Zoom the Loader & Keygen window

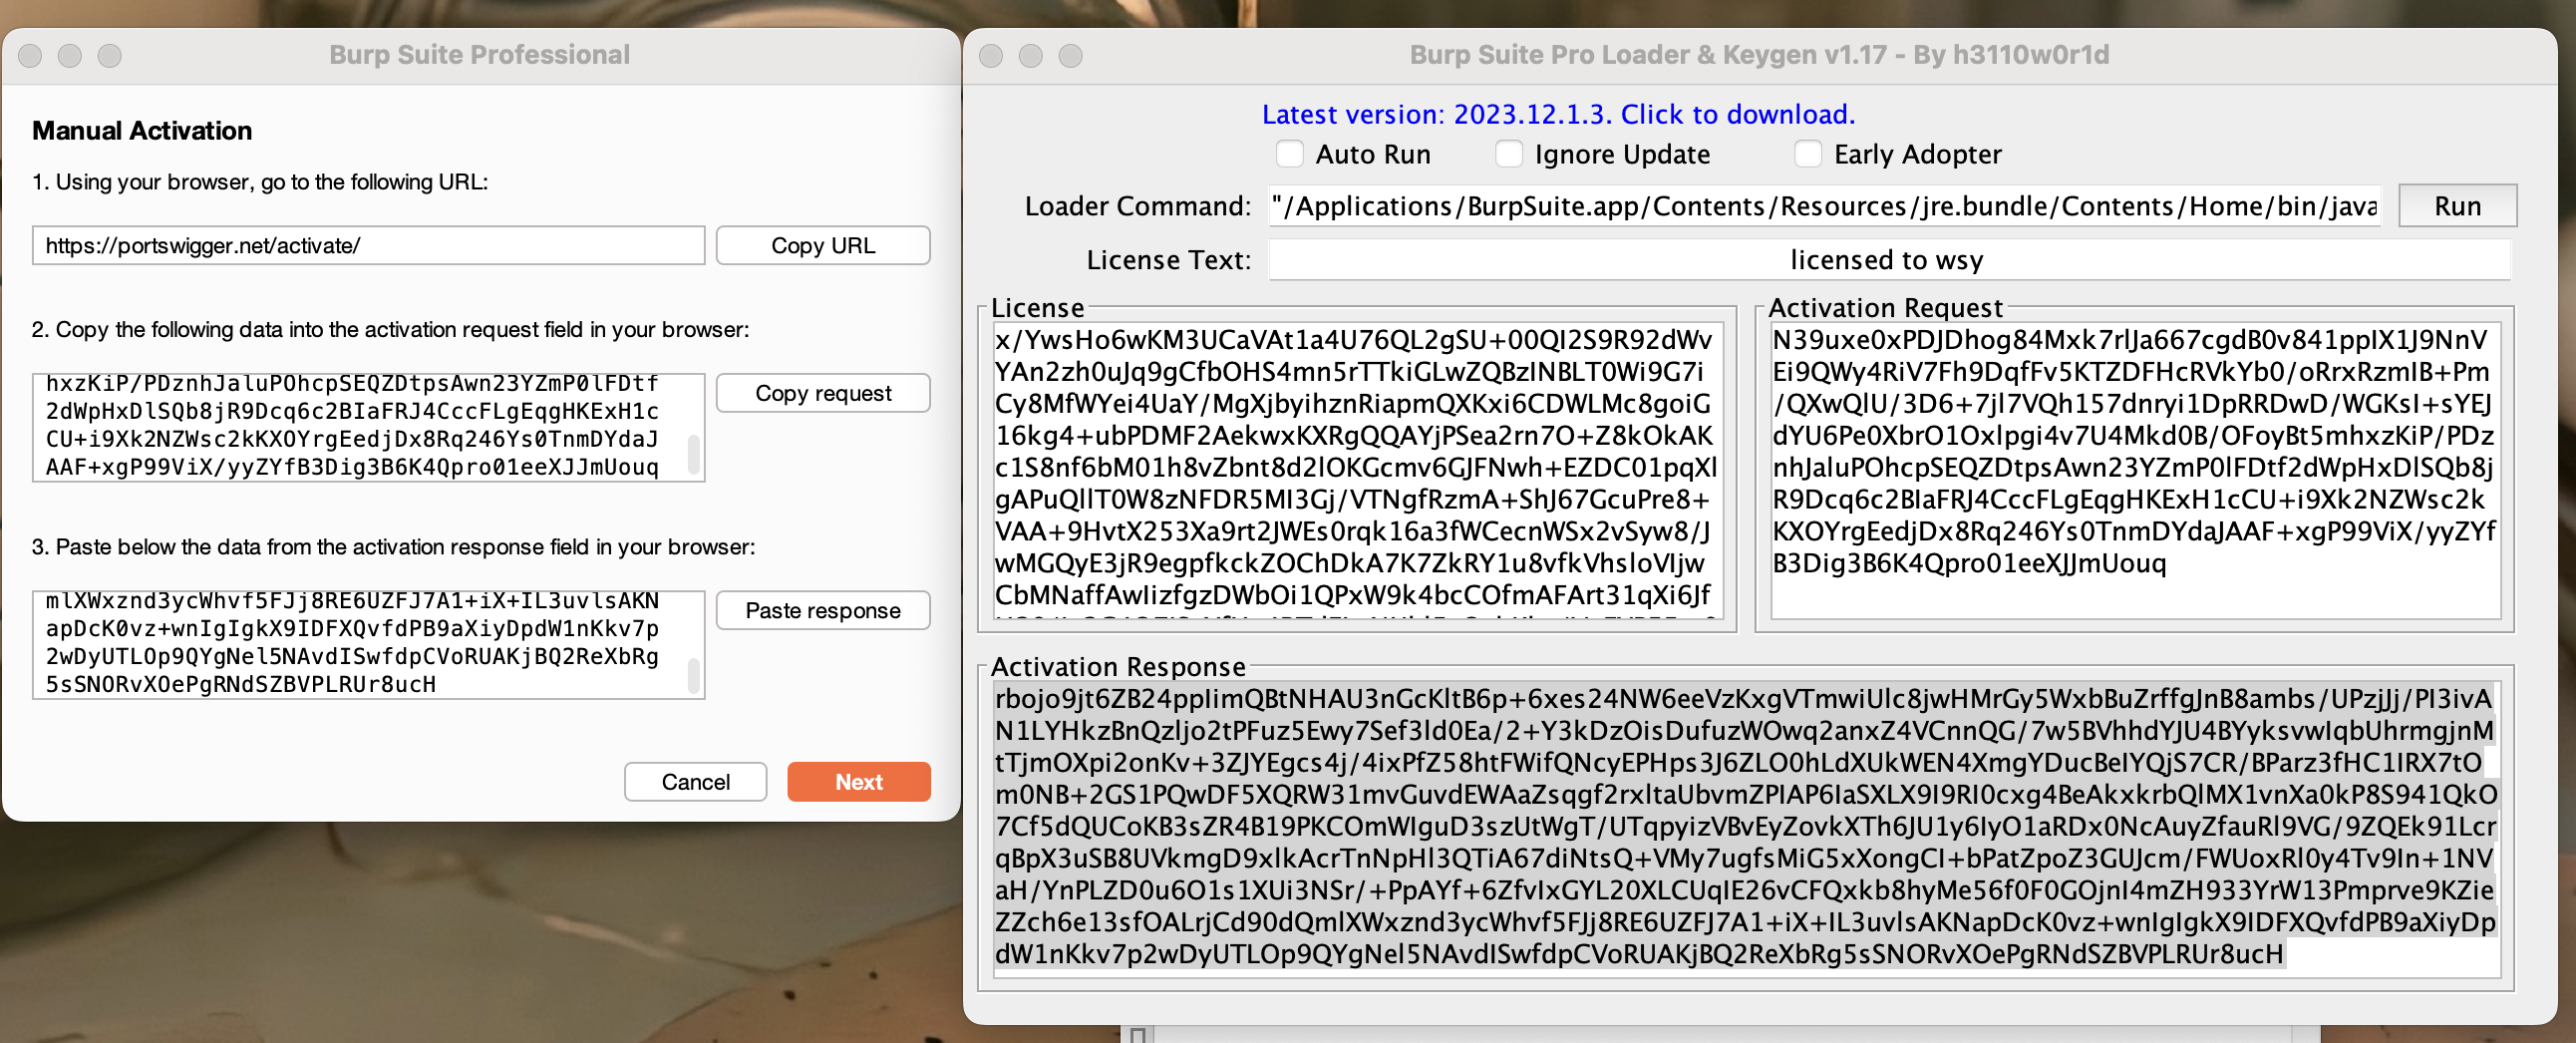pos(1071,56)
